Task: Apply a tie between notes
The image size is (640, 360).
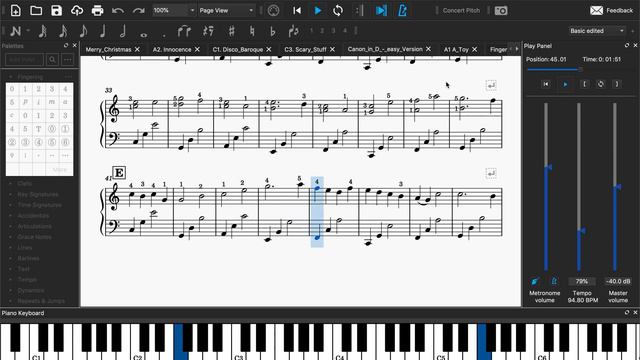Action: pos(184,31)
